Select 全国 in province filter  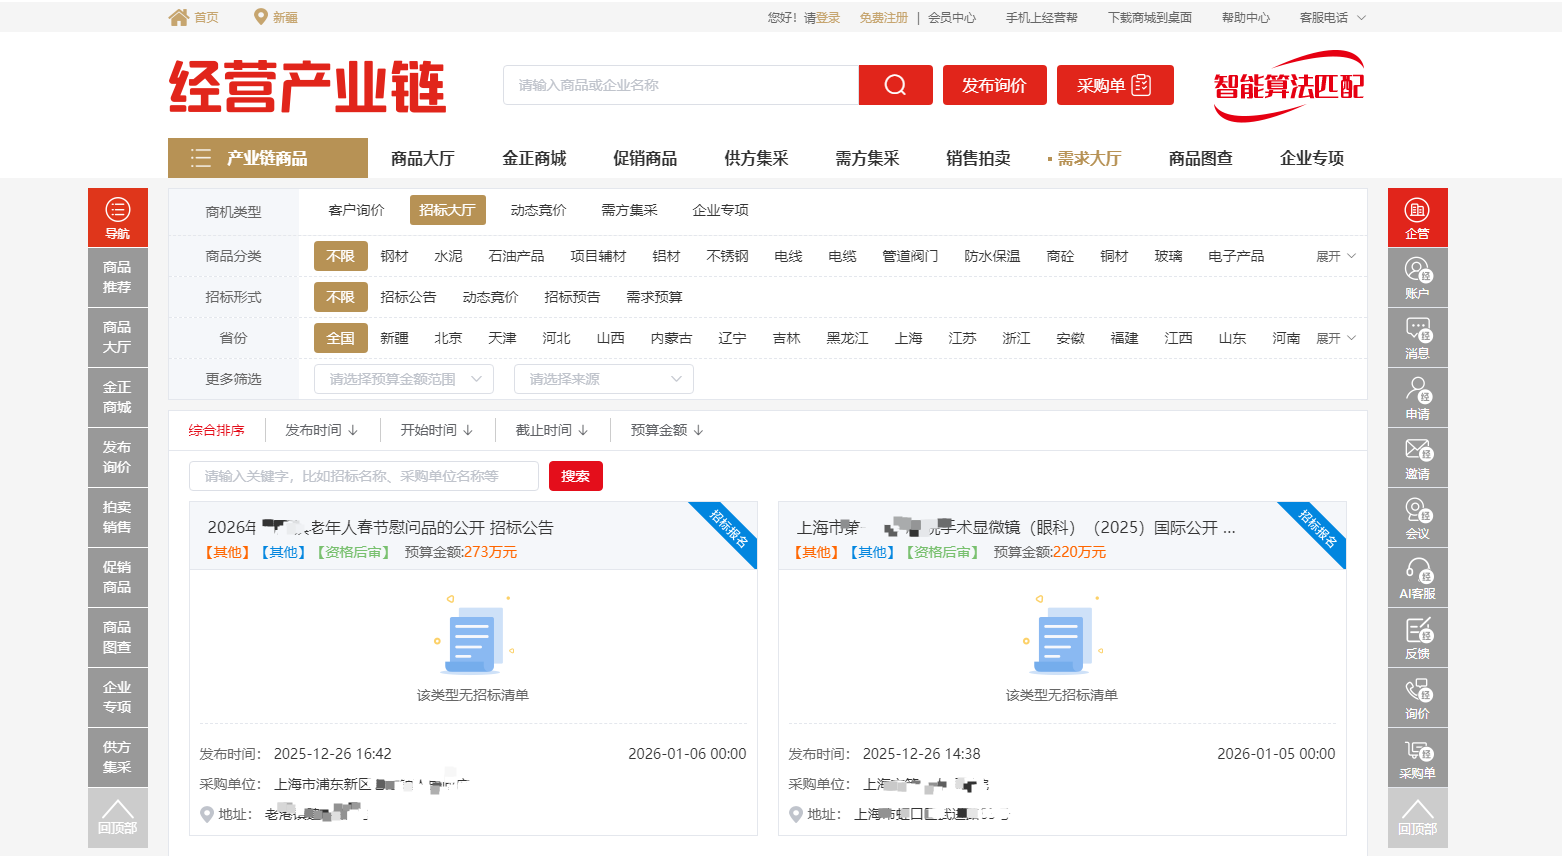[341, 338]
